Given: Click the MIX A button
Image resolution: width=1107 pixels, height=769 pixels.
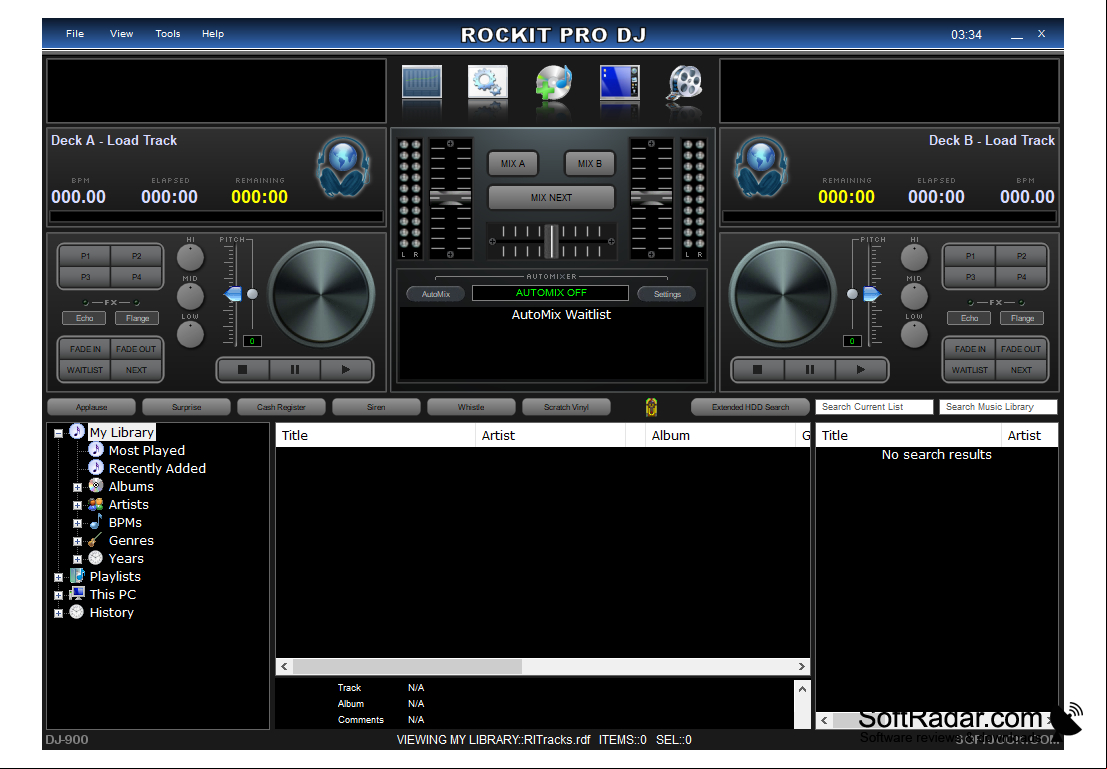Looking at the screenshot, I should click(x=513, y=163).
